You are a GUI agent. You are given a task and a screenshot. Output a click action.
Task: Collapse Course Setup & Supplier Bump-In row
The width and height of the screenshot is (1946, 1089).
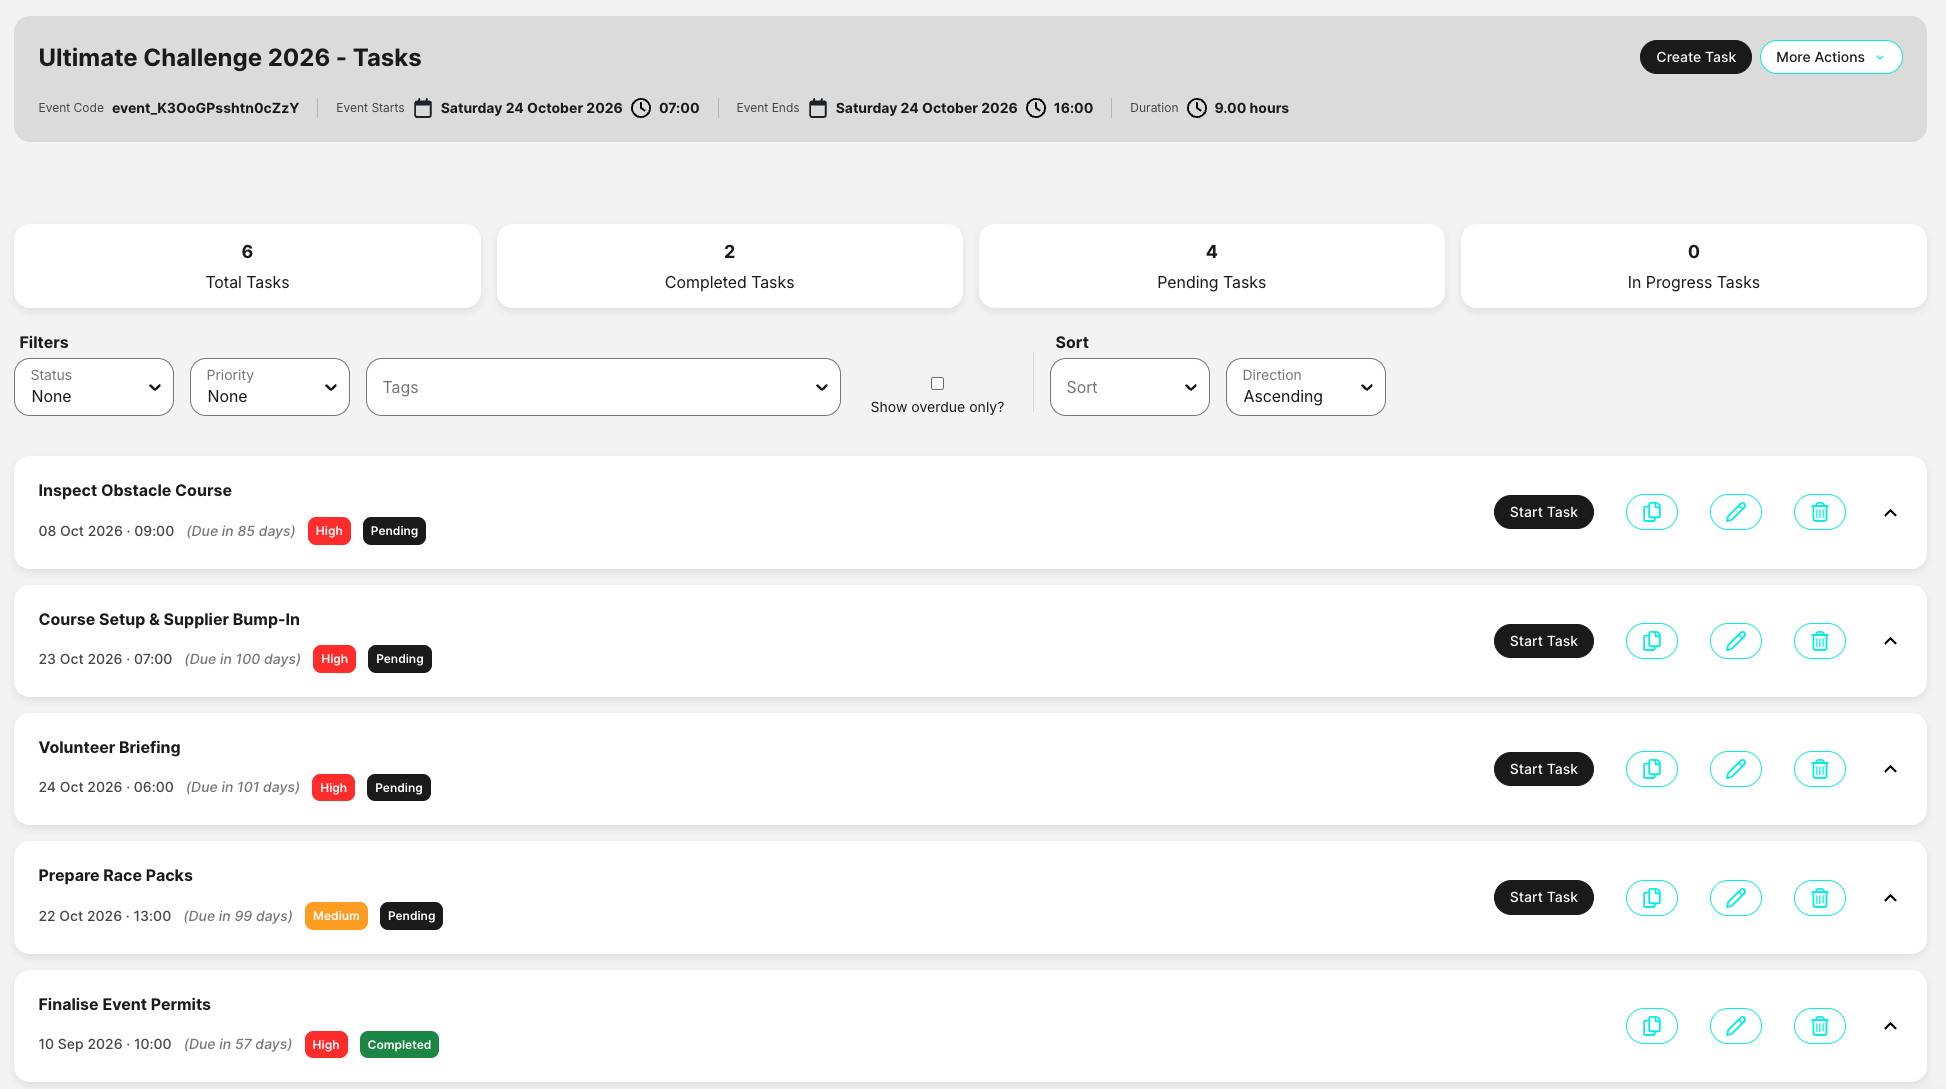[x=1890, y=641]
